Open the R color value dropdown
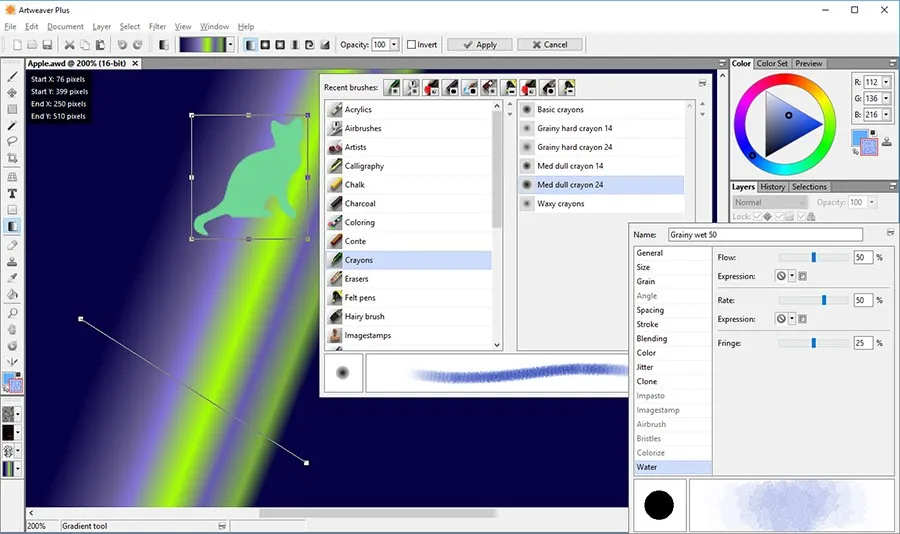The height and width of the screenshot is (534, 900). [x=888, y=82]
